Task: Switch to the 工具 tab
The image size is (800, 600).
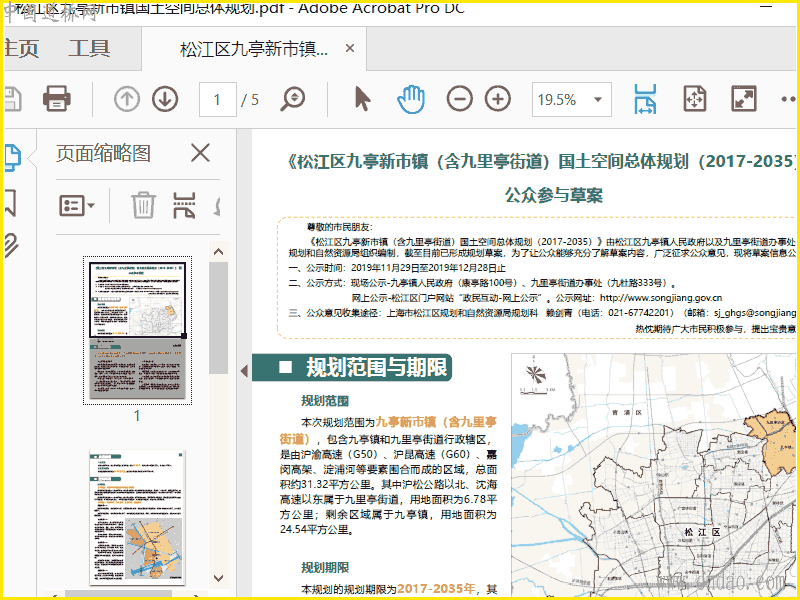Action: pos(89,48)
